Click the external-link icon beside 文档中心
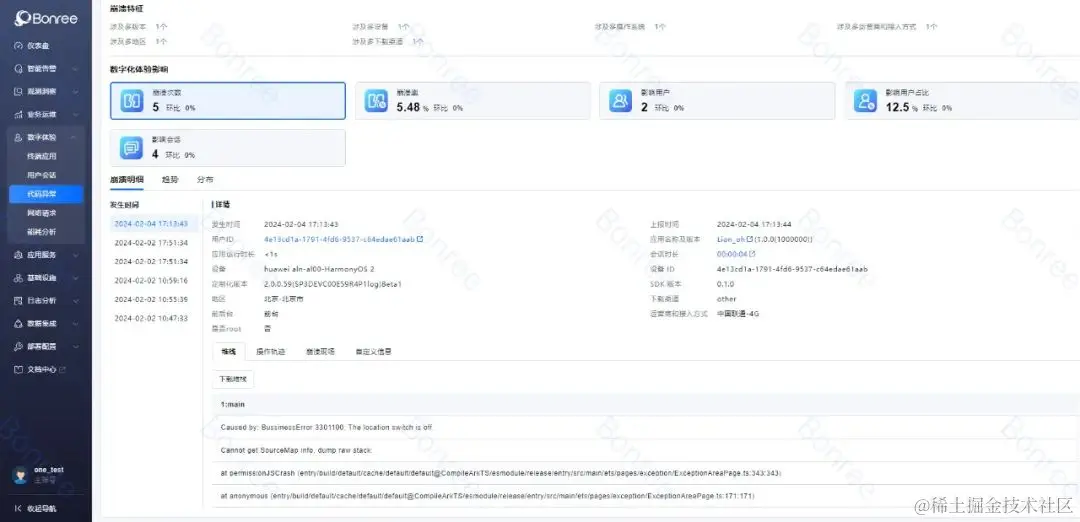Image resolution: width=1080 pixels, height=522 pixels. tap(63, 370)
